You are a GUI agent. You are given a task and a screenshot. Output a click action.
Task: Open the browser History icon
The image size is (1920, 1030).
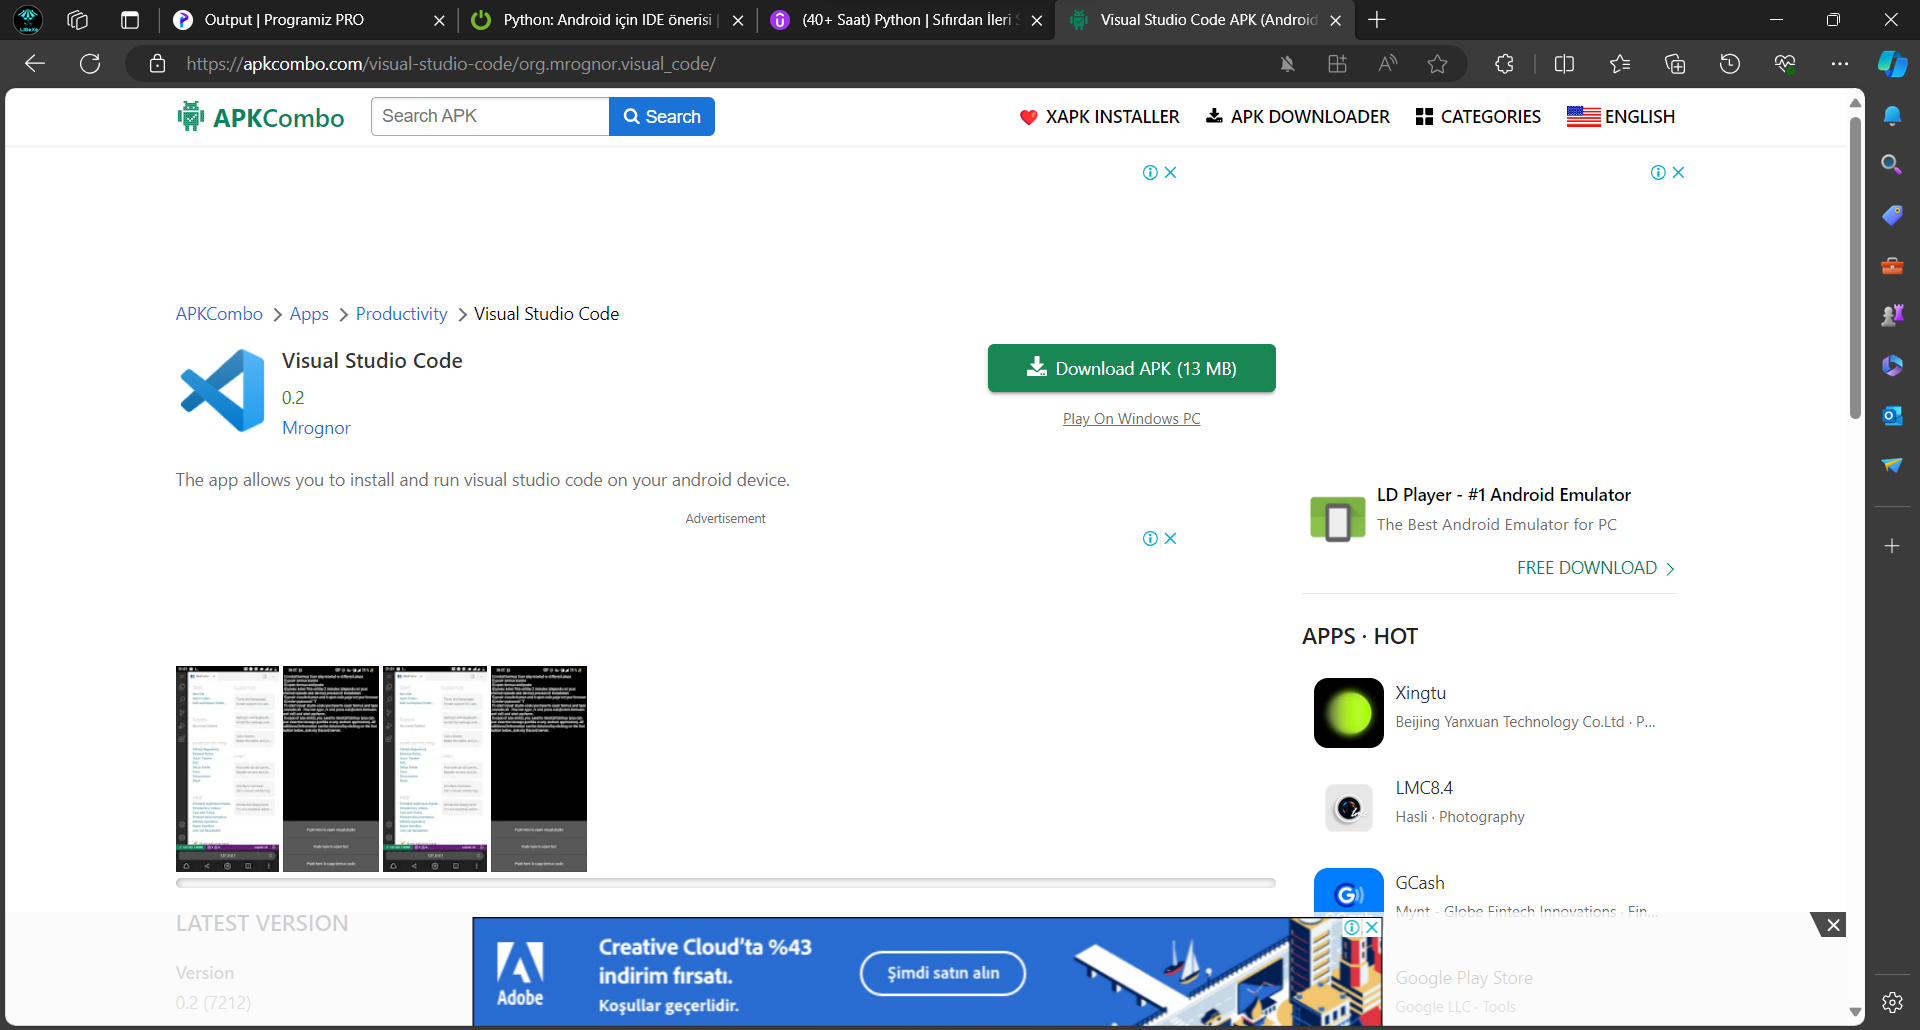(1730, 64)
